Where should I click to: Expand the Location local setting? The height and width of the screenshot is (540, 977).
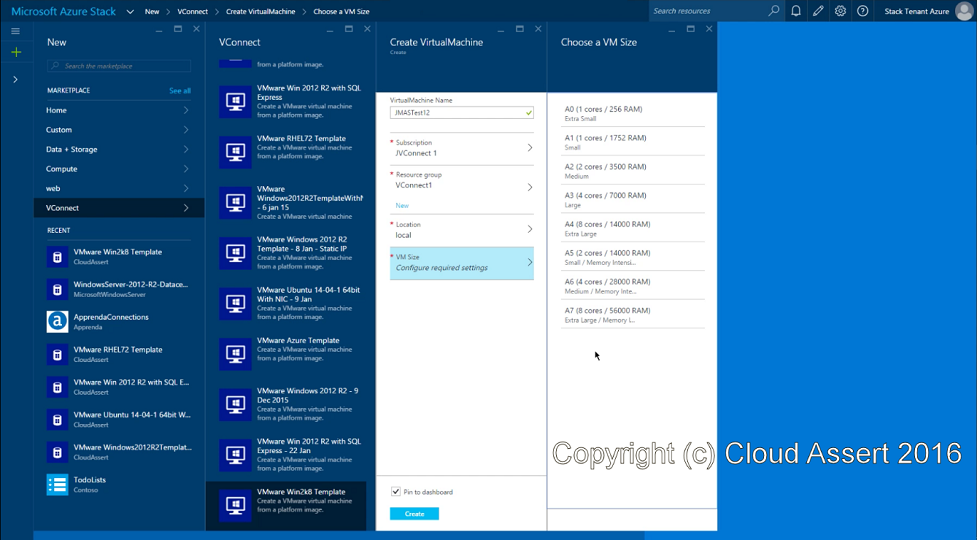pos(462,230)
